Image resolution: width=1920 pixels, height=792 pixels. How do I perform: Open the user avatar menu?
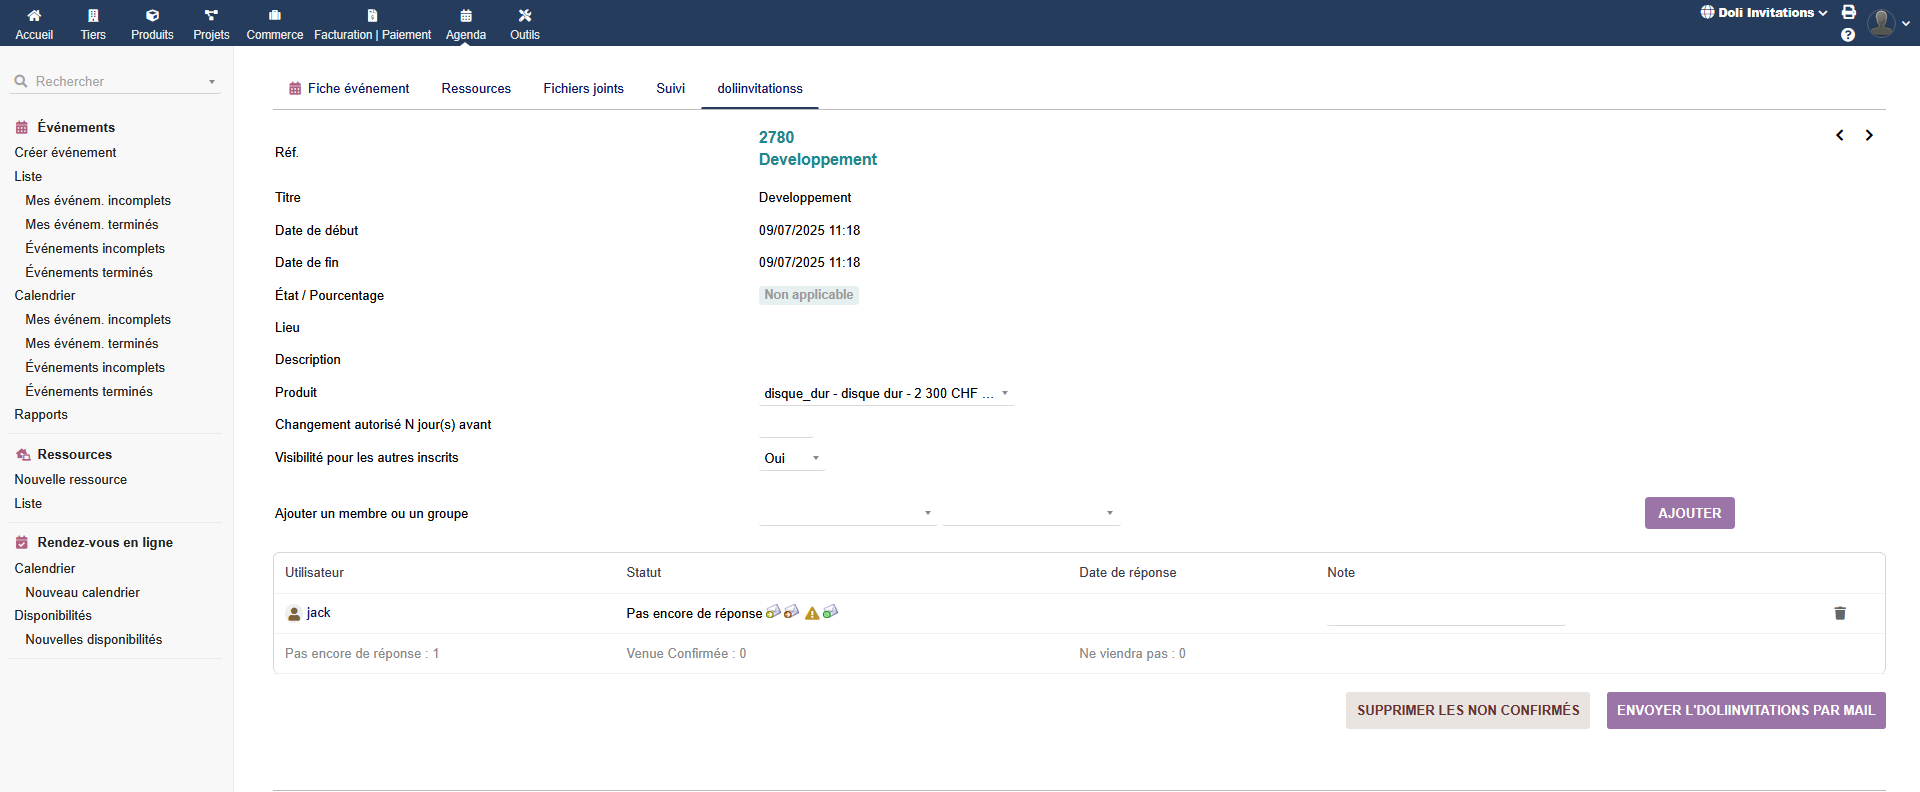coord(1885,23)
